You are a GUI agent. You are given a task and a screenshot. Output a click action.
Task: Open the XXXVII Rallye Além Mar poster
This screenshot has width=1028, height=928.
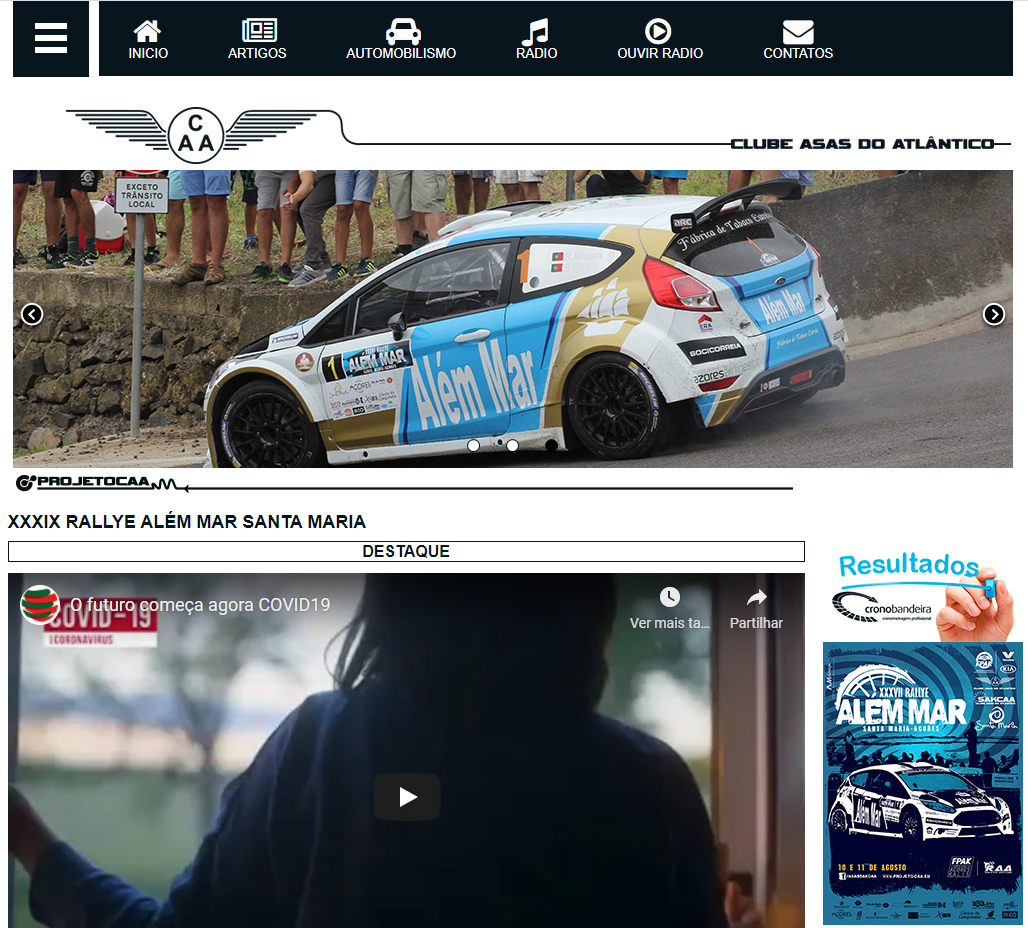click(922, 783)
